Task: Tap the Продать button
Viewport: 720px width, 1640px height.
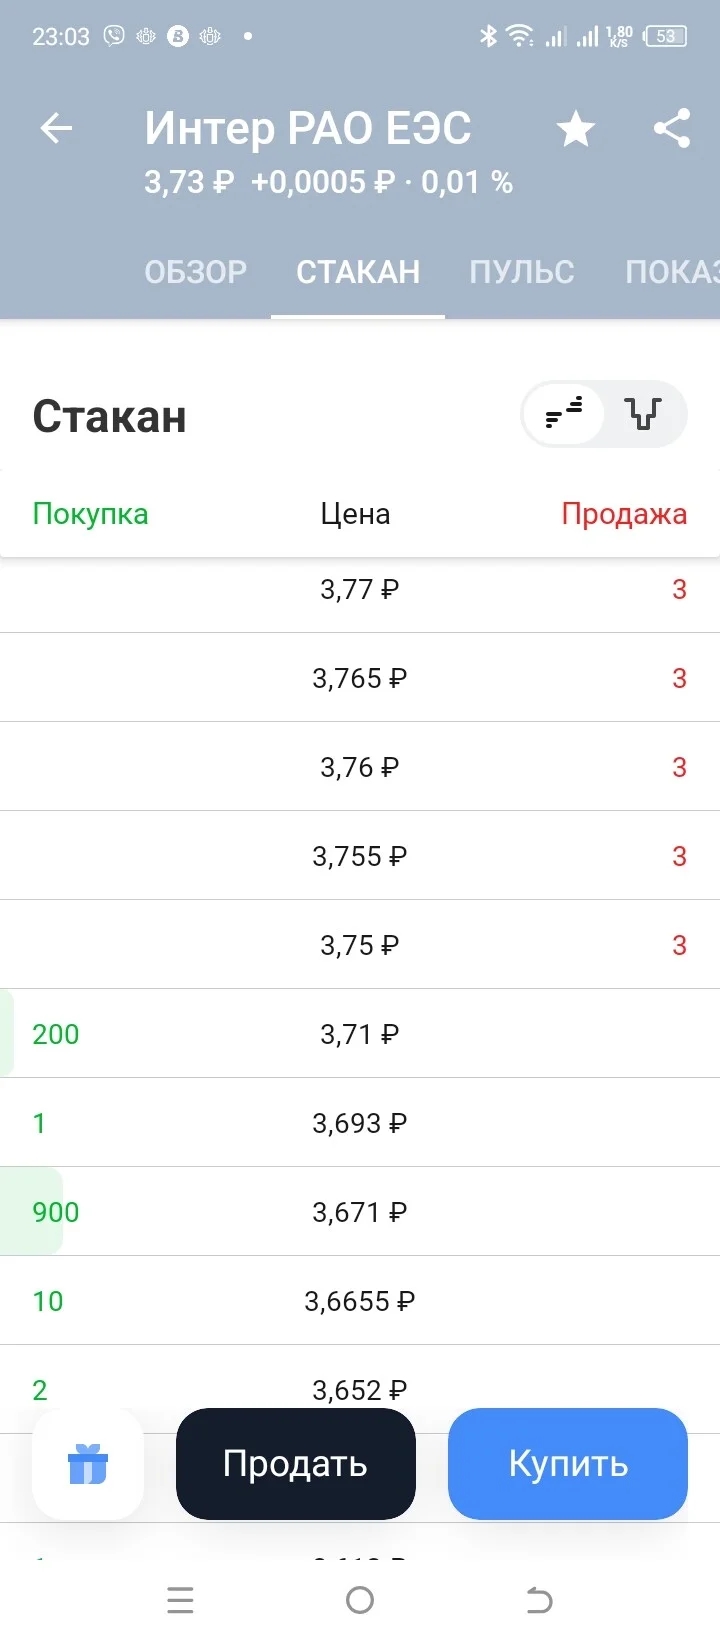Action: tap(296, 1464)
